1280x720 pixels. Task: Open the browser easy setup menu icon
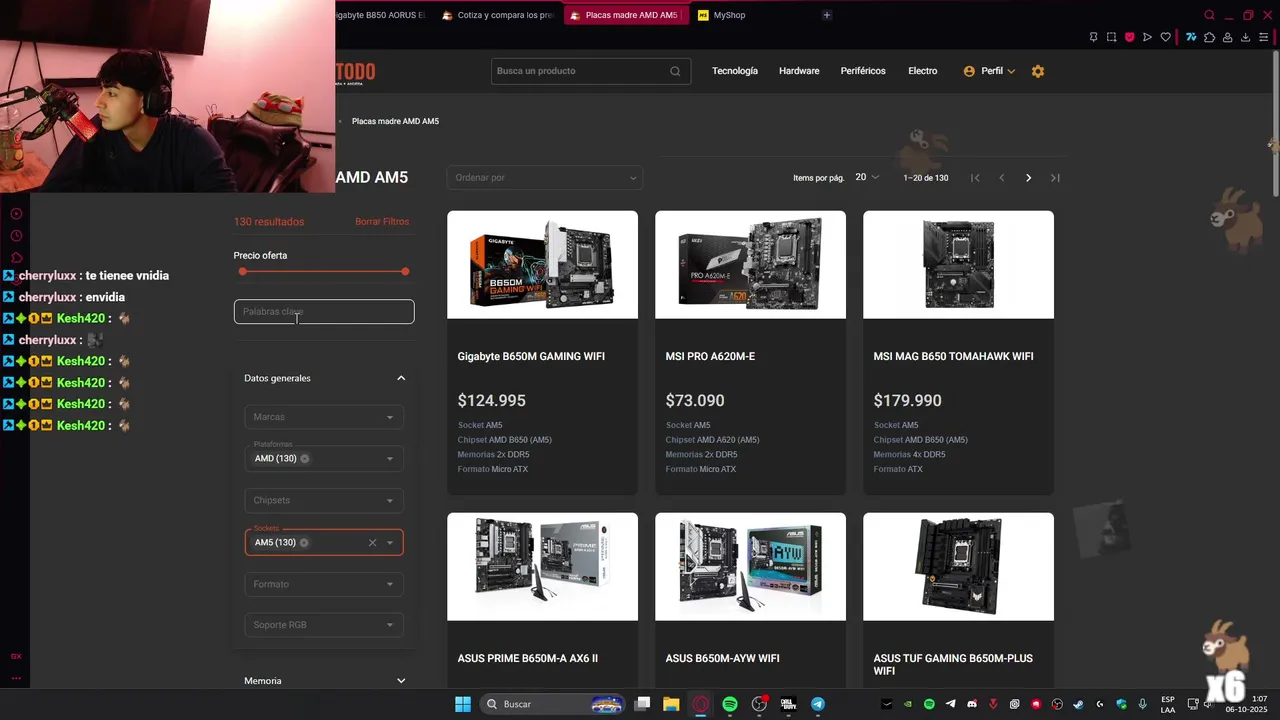pyautogui.click(x=1264, y=38)
